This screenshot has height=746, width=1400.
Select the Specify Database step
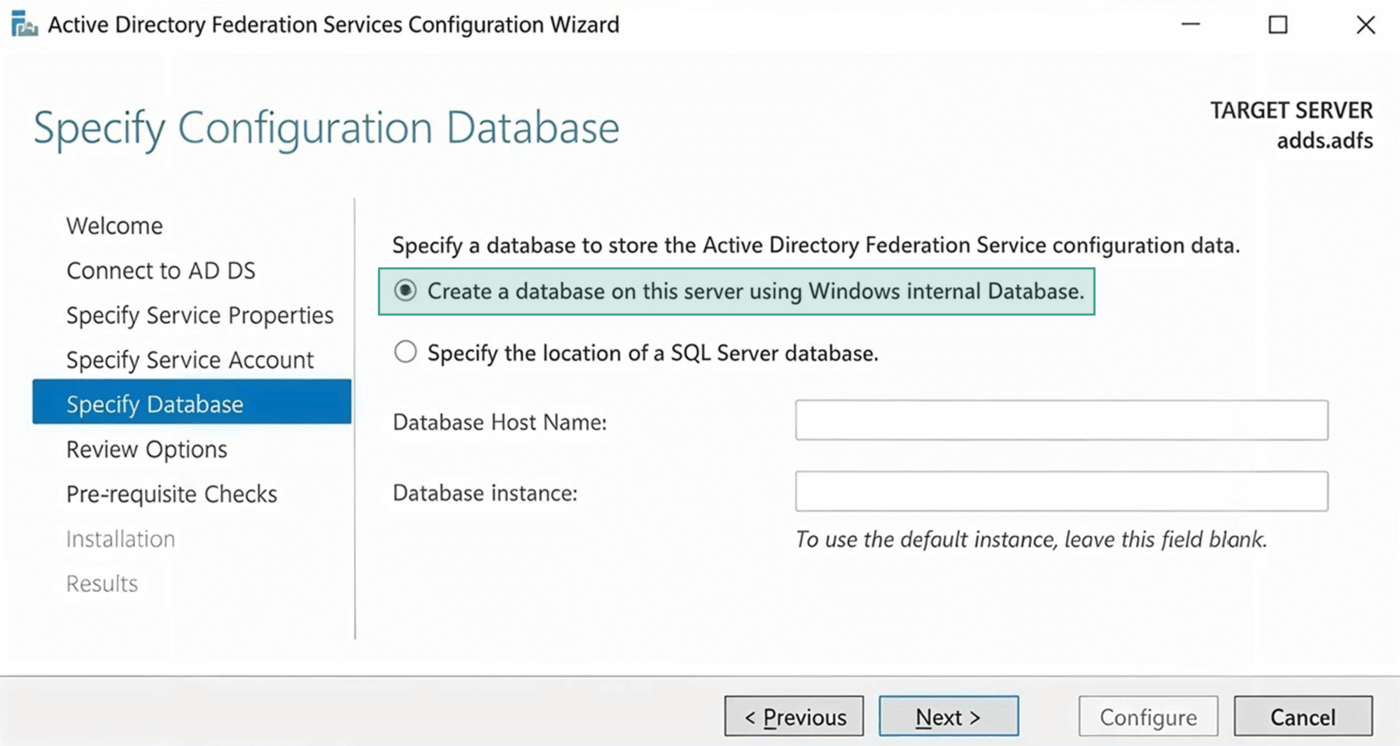click(x=155, y=404)
